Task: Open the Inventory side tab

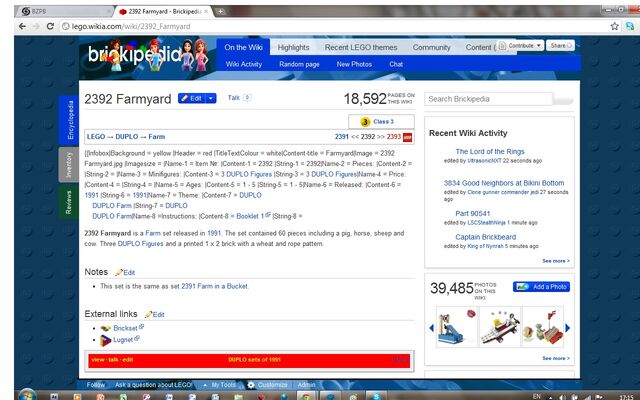Action: pos(69,164)
